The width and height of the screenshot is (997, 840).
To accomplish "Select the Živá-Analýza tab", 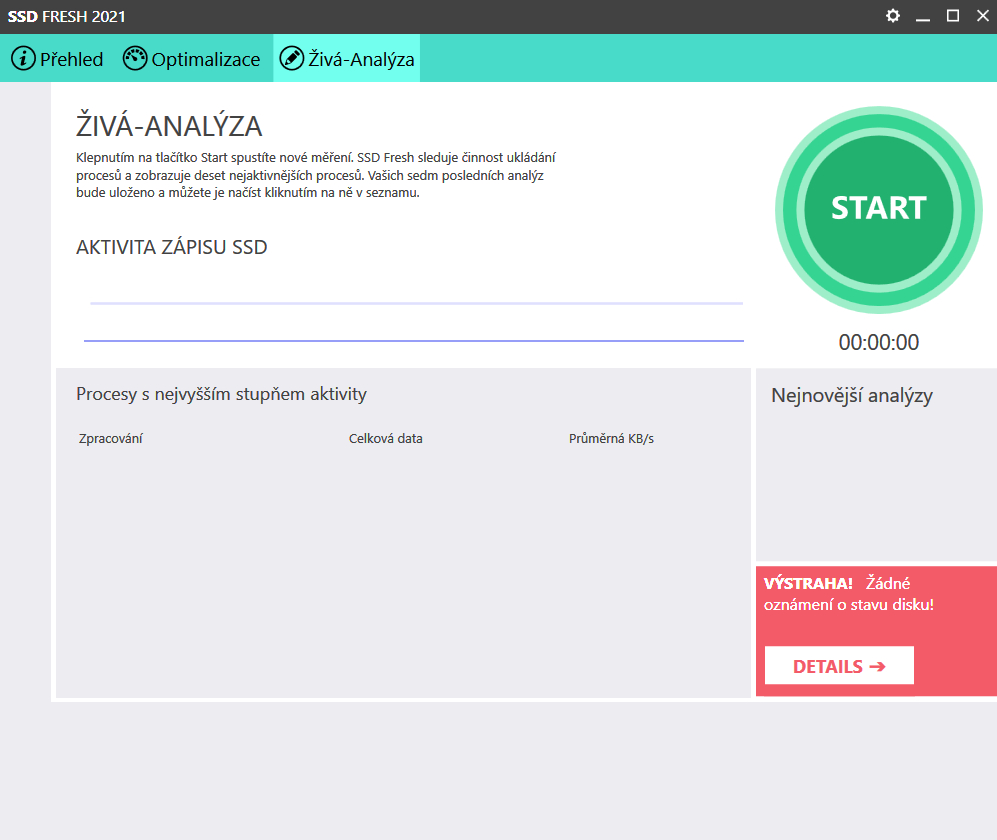I will click(347, 59).
